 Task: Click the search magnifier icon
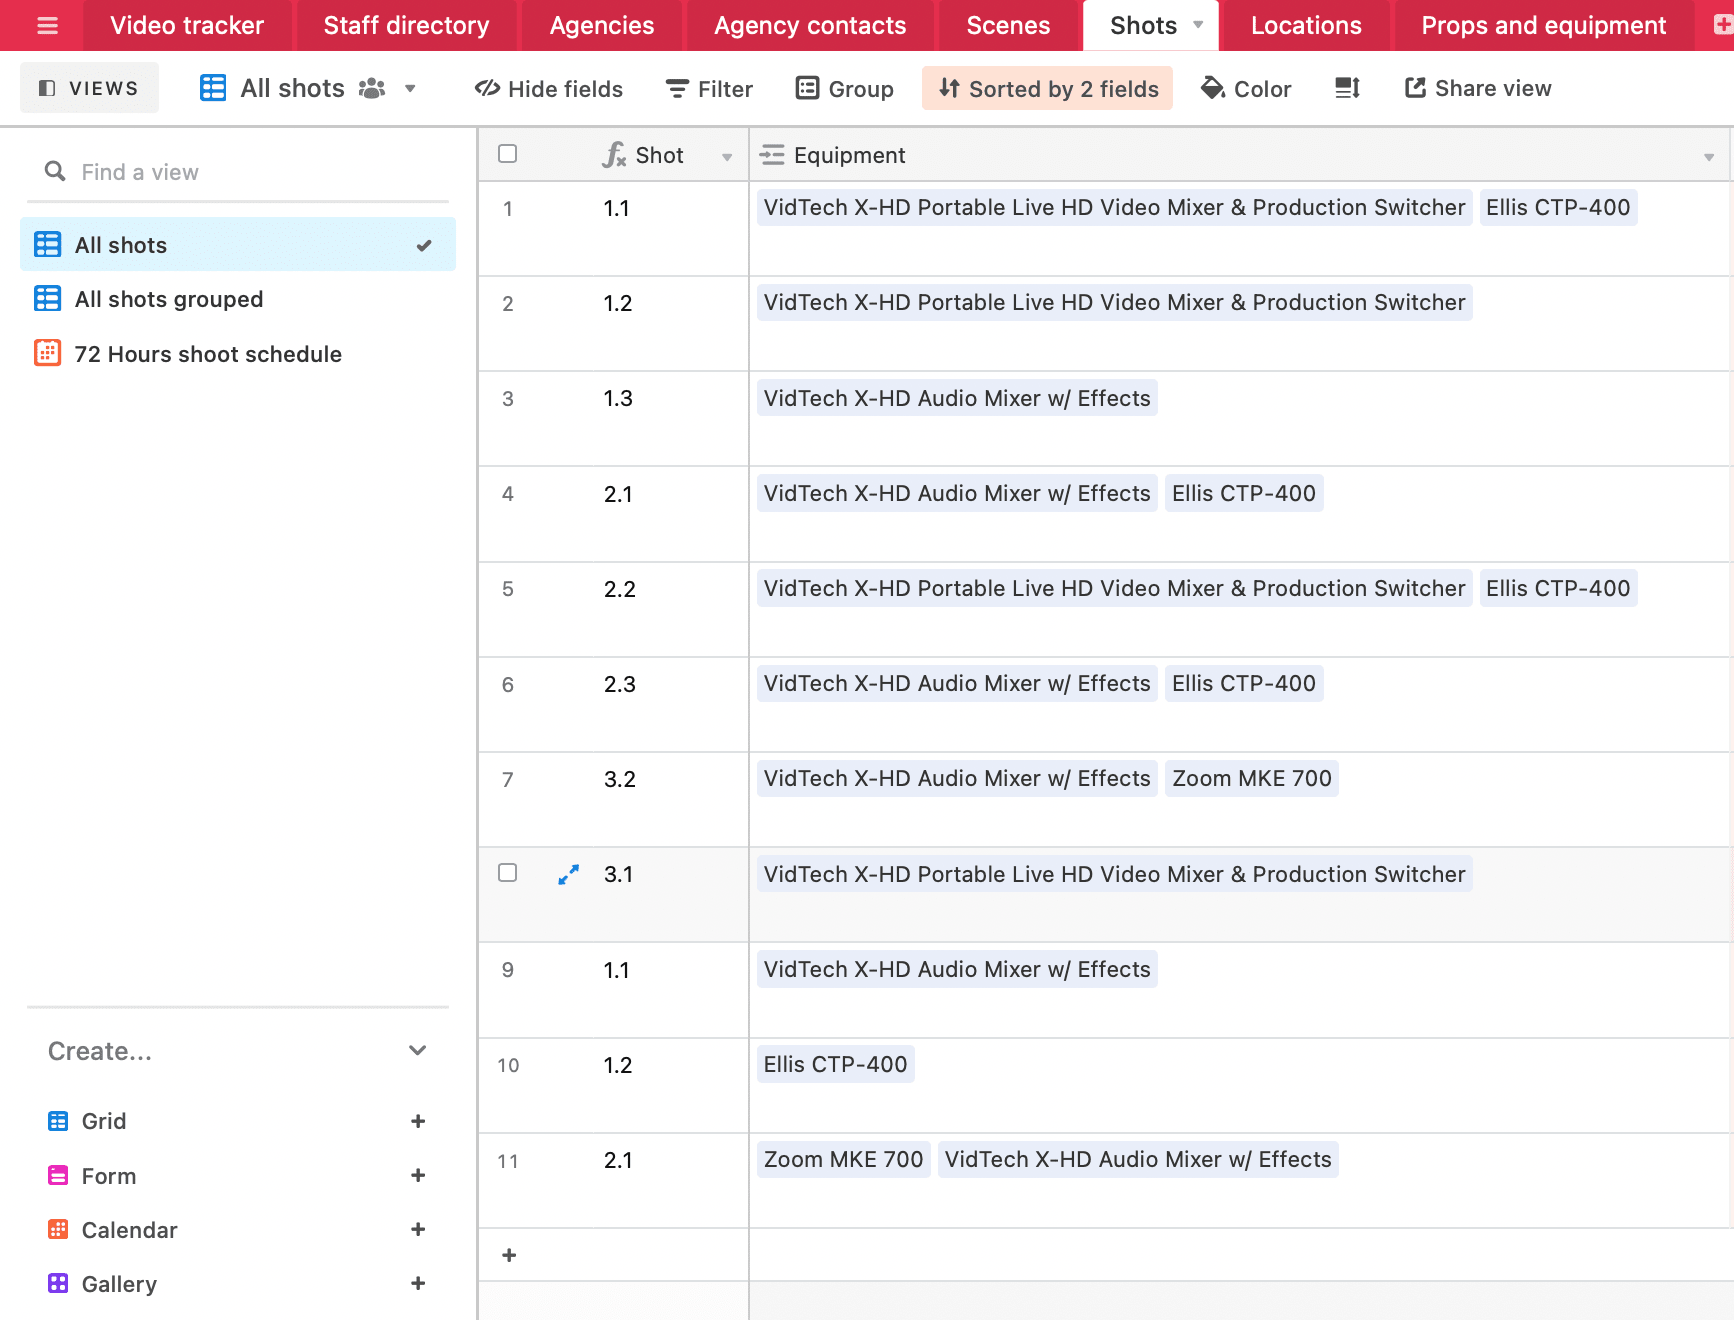[x=55, y=172]
